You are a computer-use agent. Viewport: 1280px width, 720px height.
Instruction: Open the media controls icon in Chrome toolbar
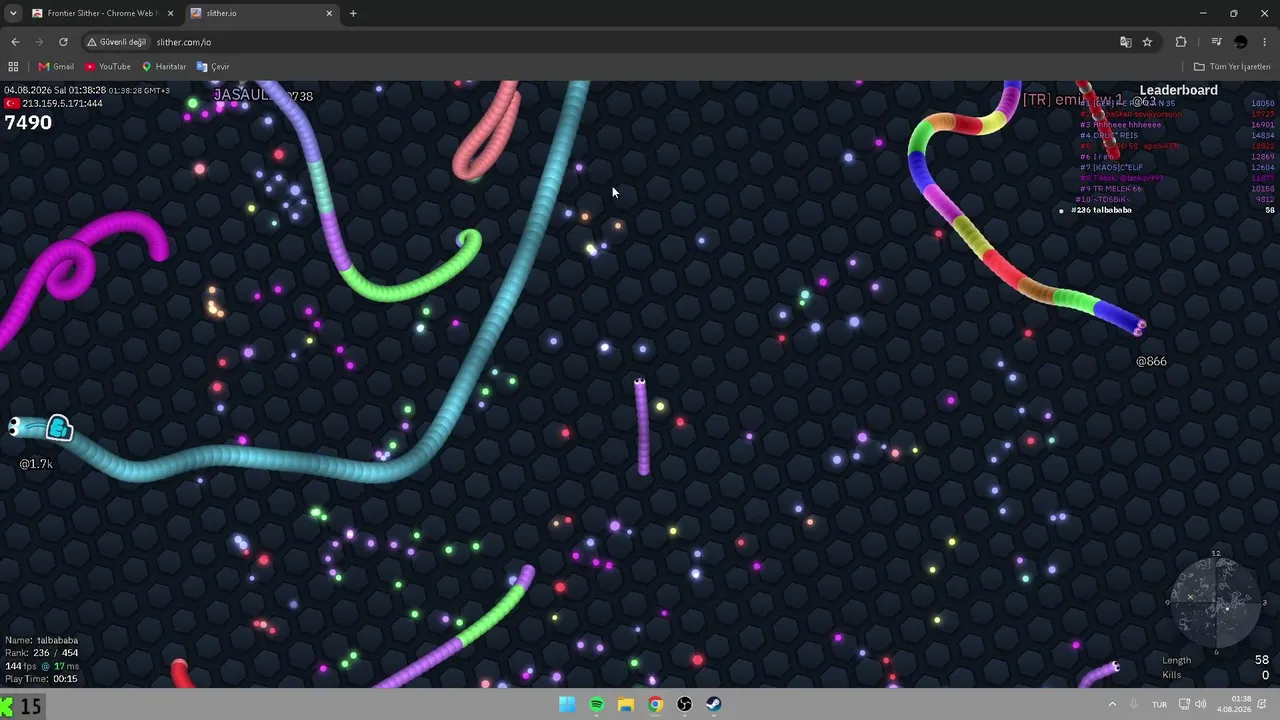pos(1216,42)
